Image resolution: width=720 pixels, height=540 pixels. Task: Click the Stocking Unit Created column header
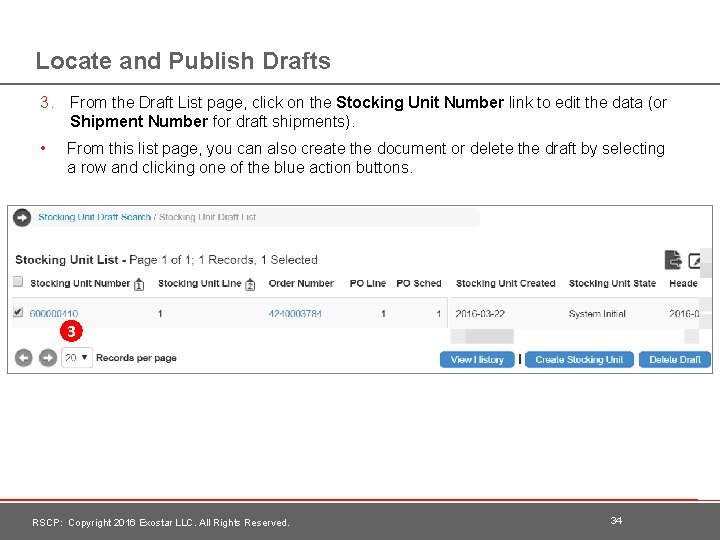coord(506,283)
